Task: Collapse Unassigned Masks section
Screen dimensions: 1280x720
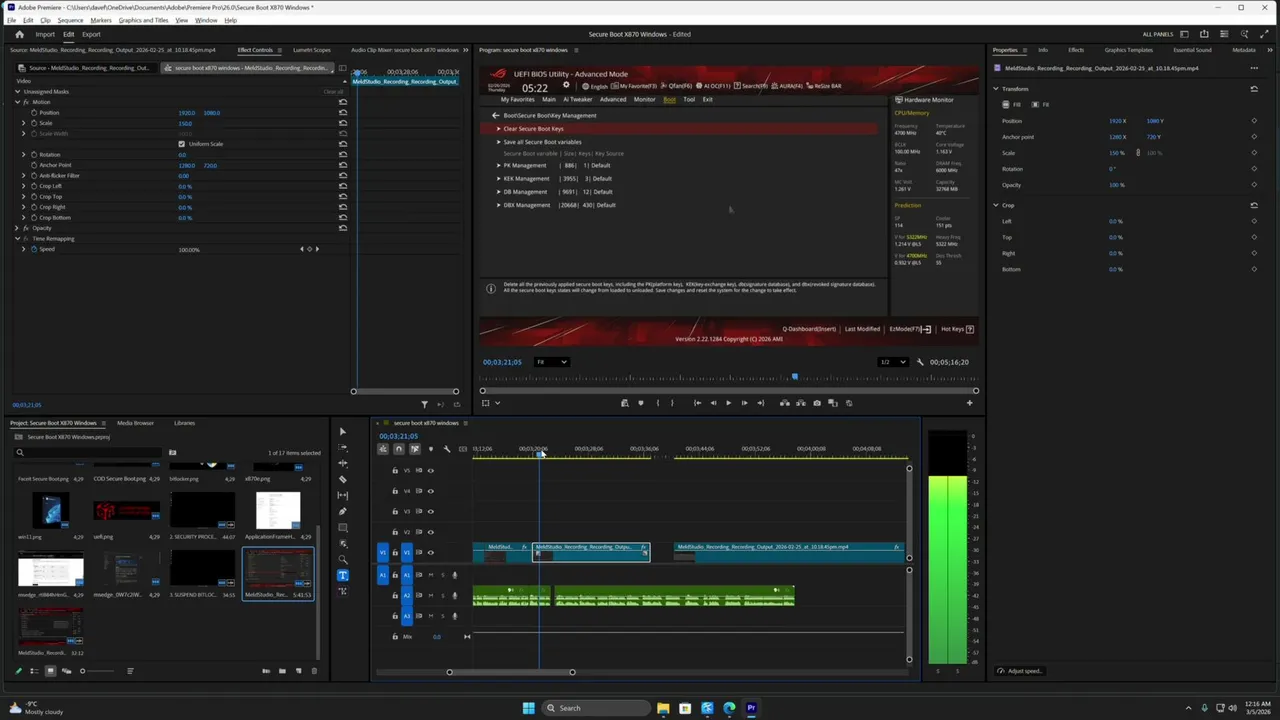Action: pyautogui.click(x=17, y=92)
